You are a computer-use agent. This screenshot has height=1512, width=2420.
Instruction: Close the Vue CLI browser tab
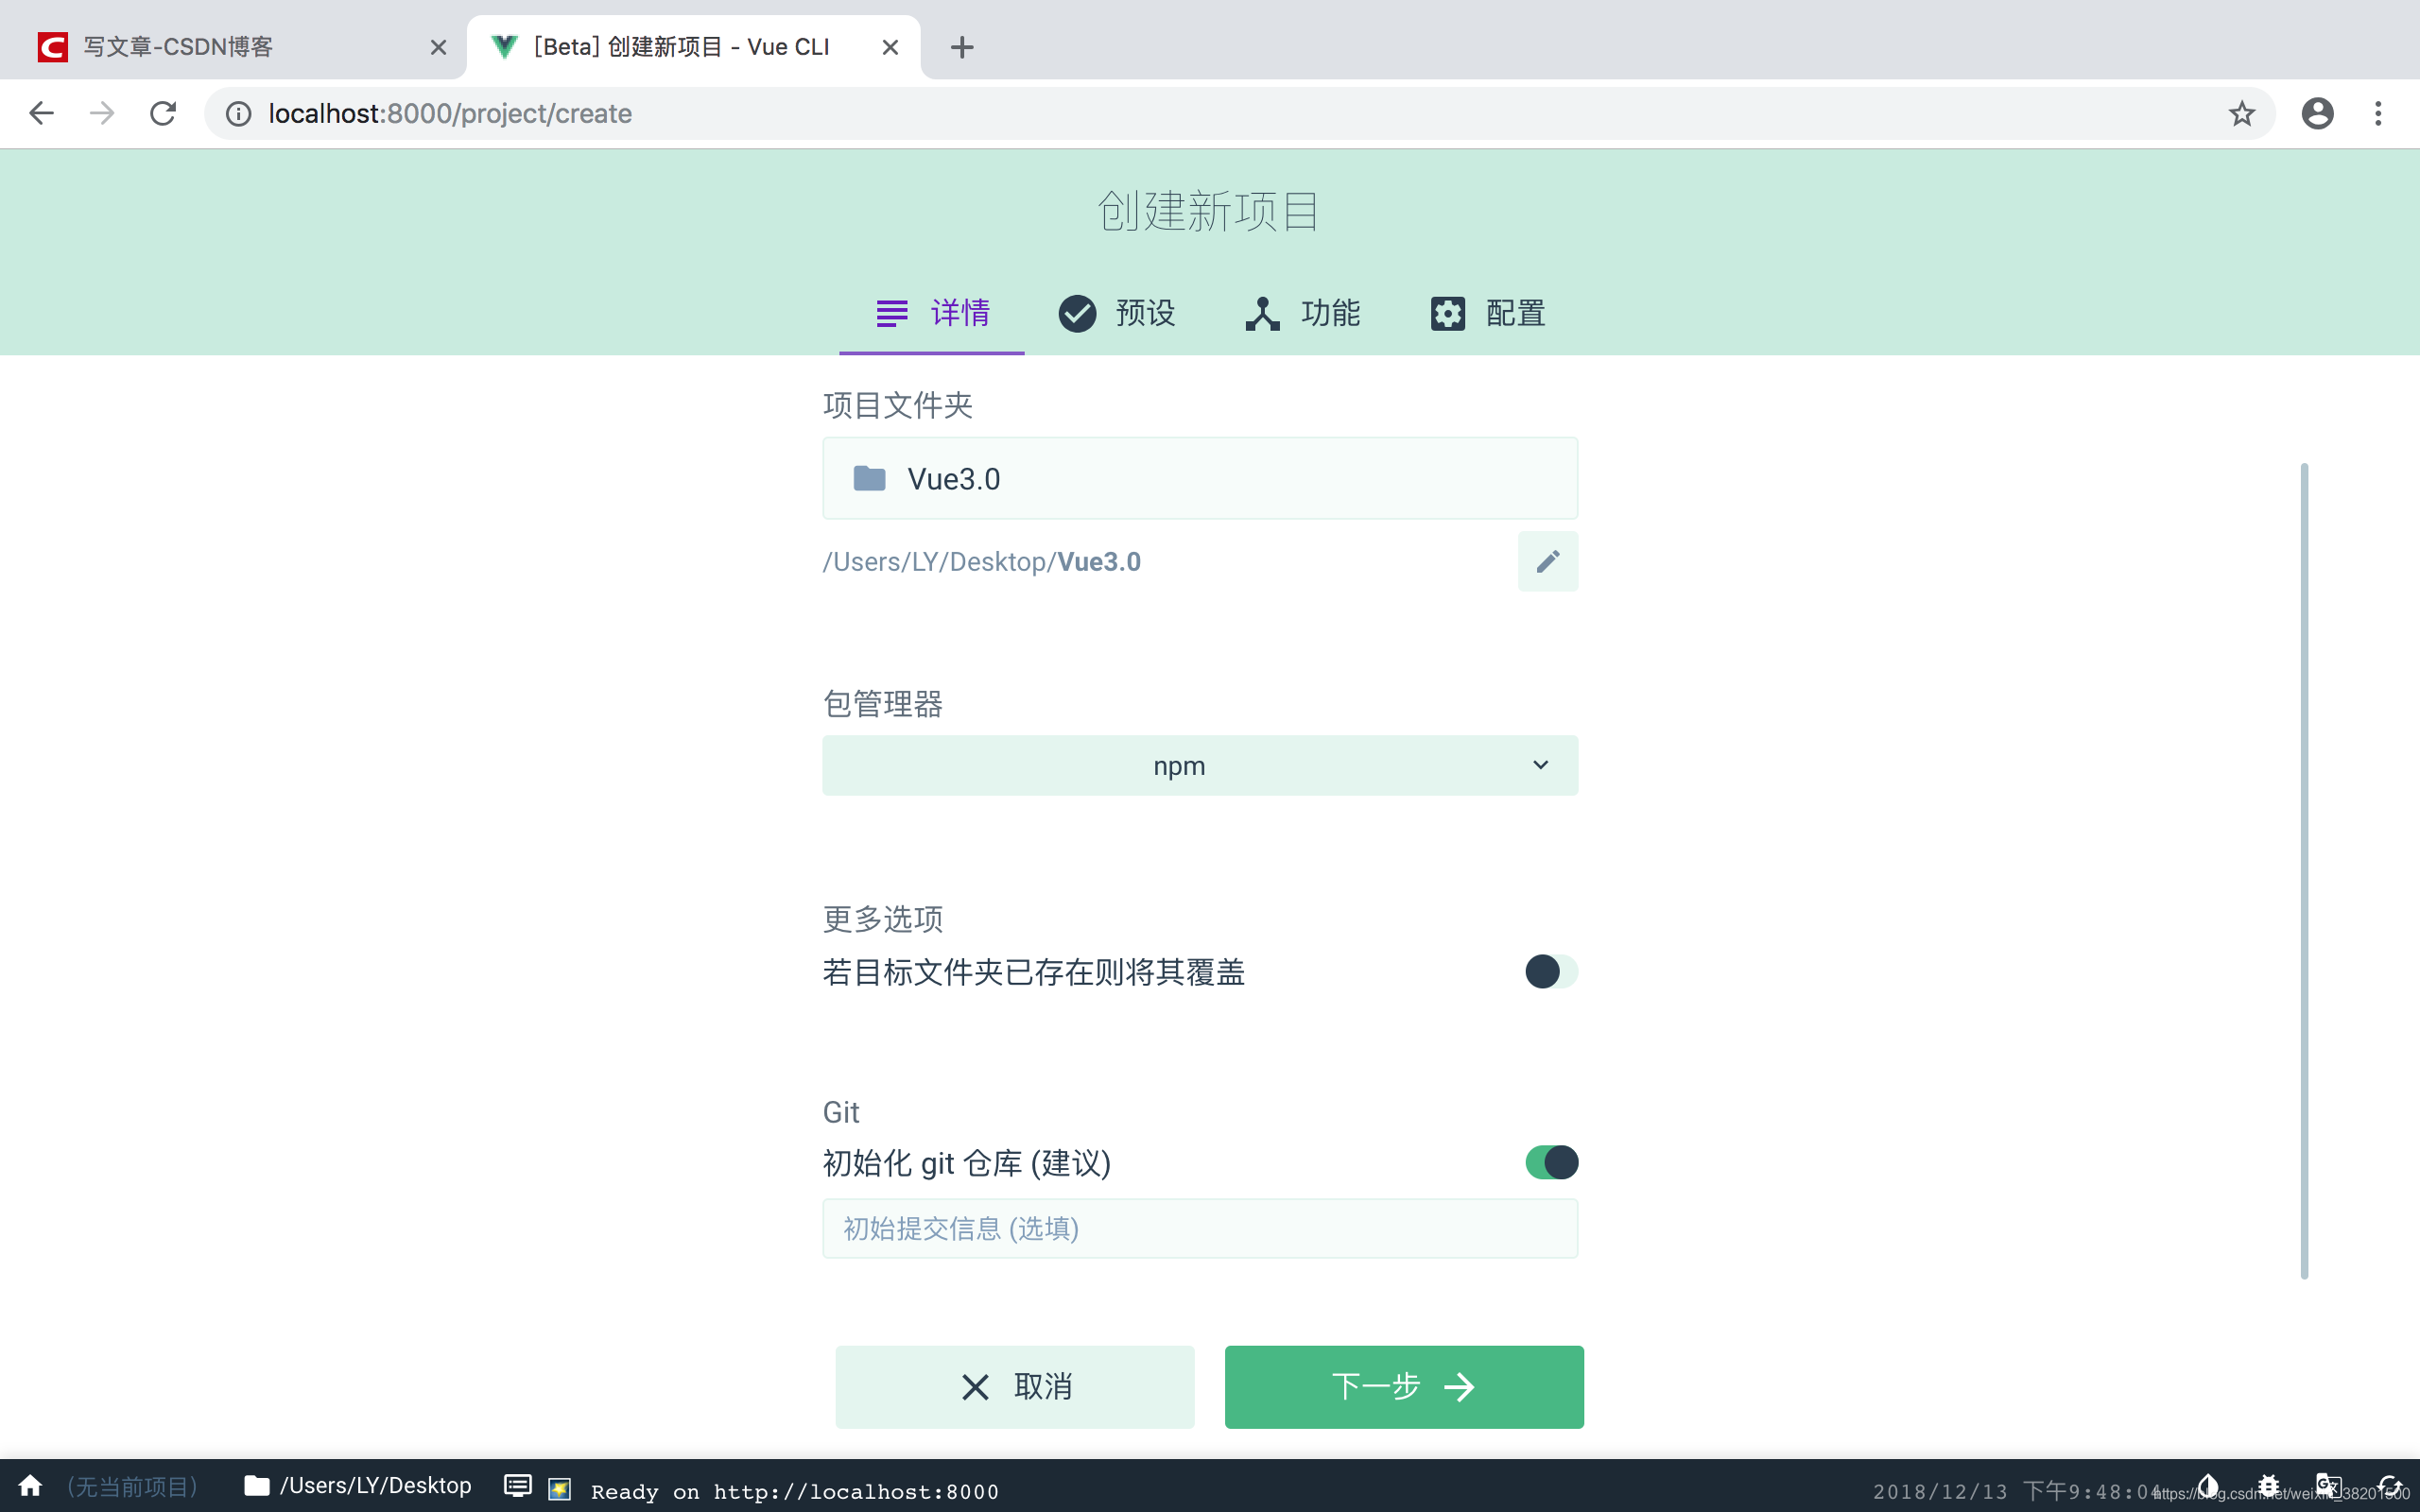[x=890, y=47]
